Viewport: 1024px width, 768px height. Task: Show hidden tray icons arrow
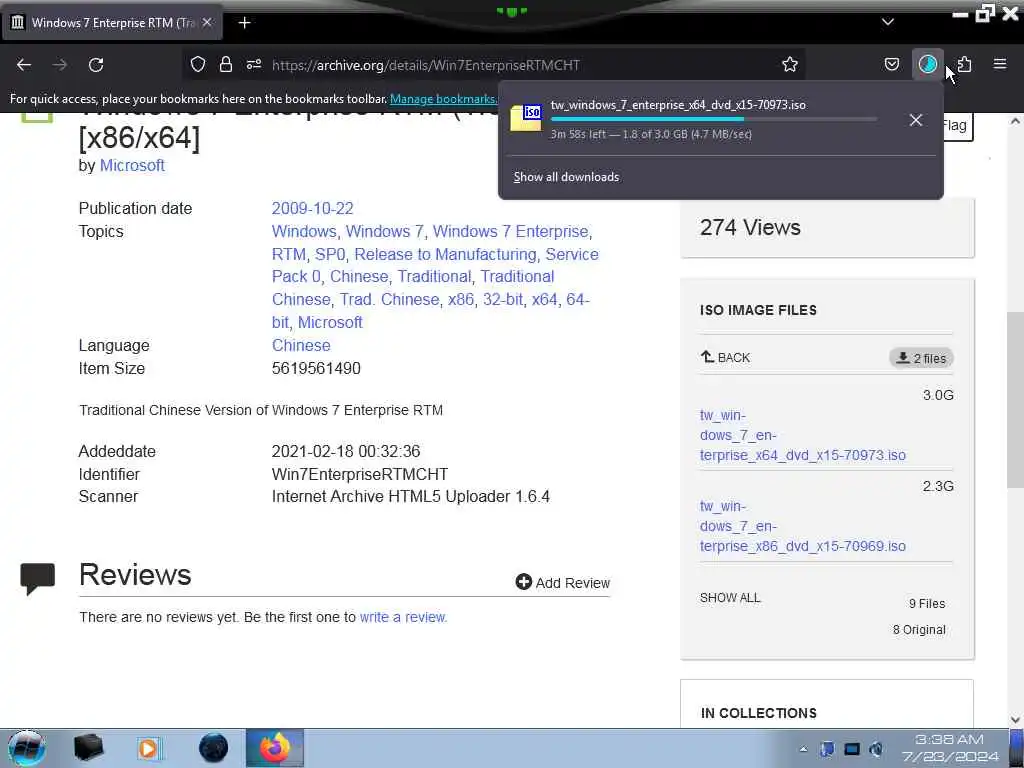803,749
